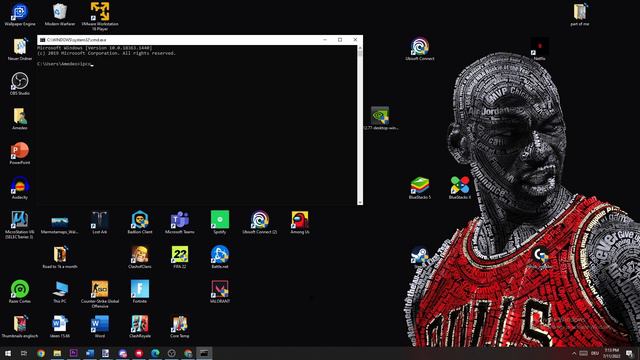Open the Fortnite desktop shortcut
The image size is (640, 360).
(x=140, y=292)
